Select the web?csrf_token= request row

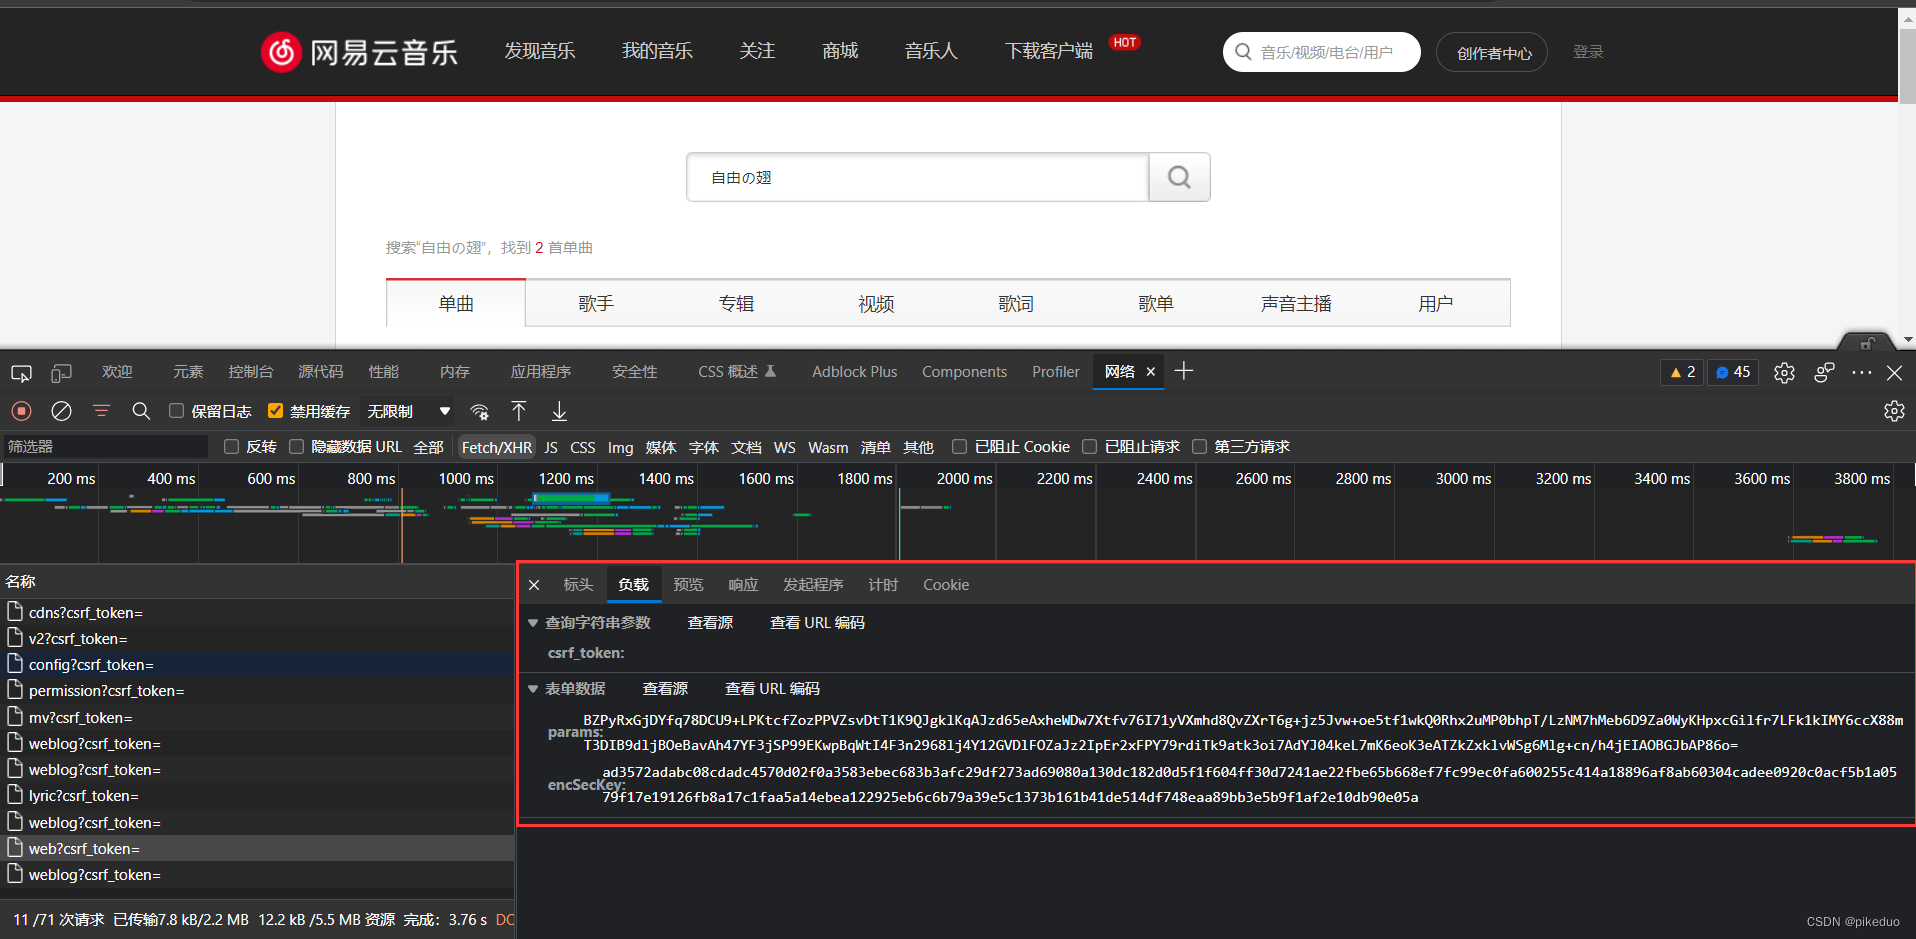(x=257, y=848)
